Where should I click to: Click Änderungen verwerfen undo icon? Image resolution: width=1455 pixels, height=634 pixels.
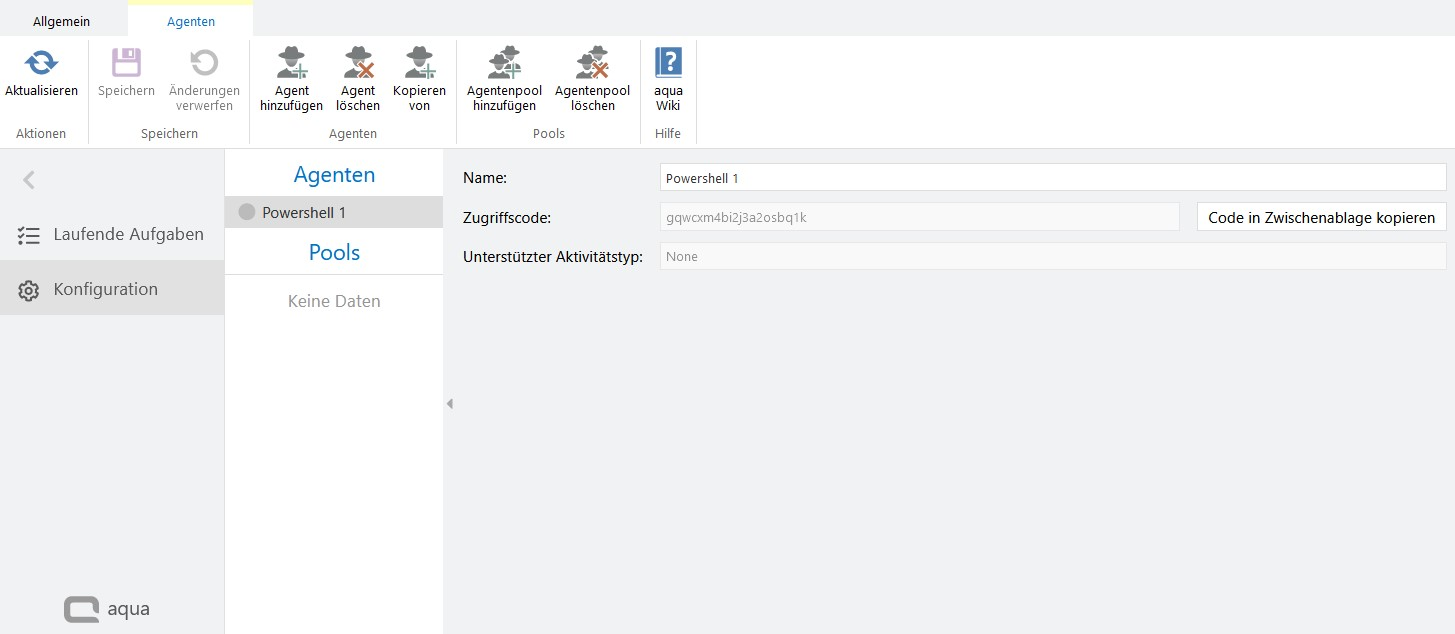point(204,64)
